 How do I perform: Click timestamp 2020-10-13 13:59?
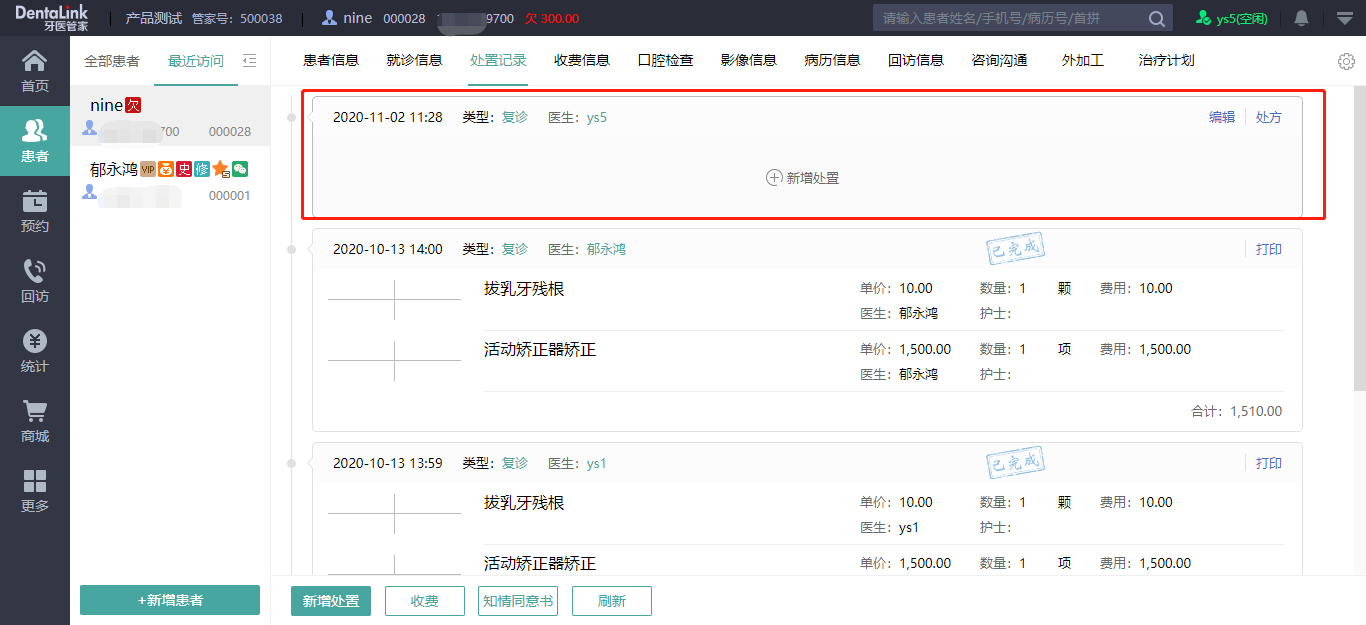click(x=388, y=463)
